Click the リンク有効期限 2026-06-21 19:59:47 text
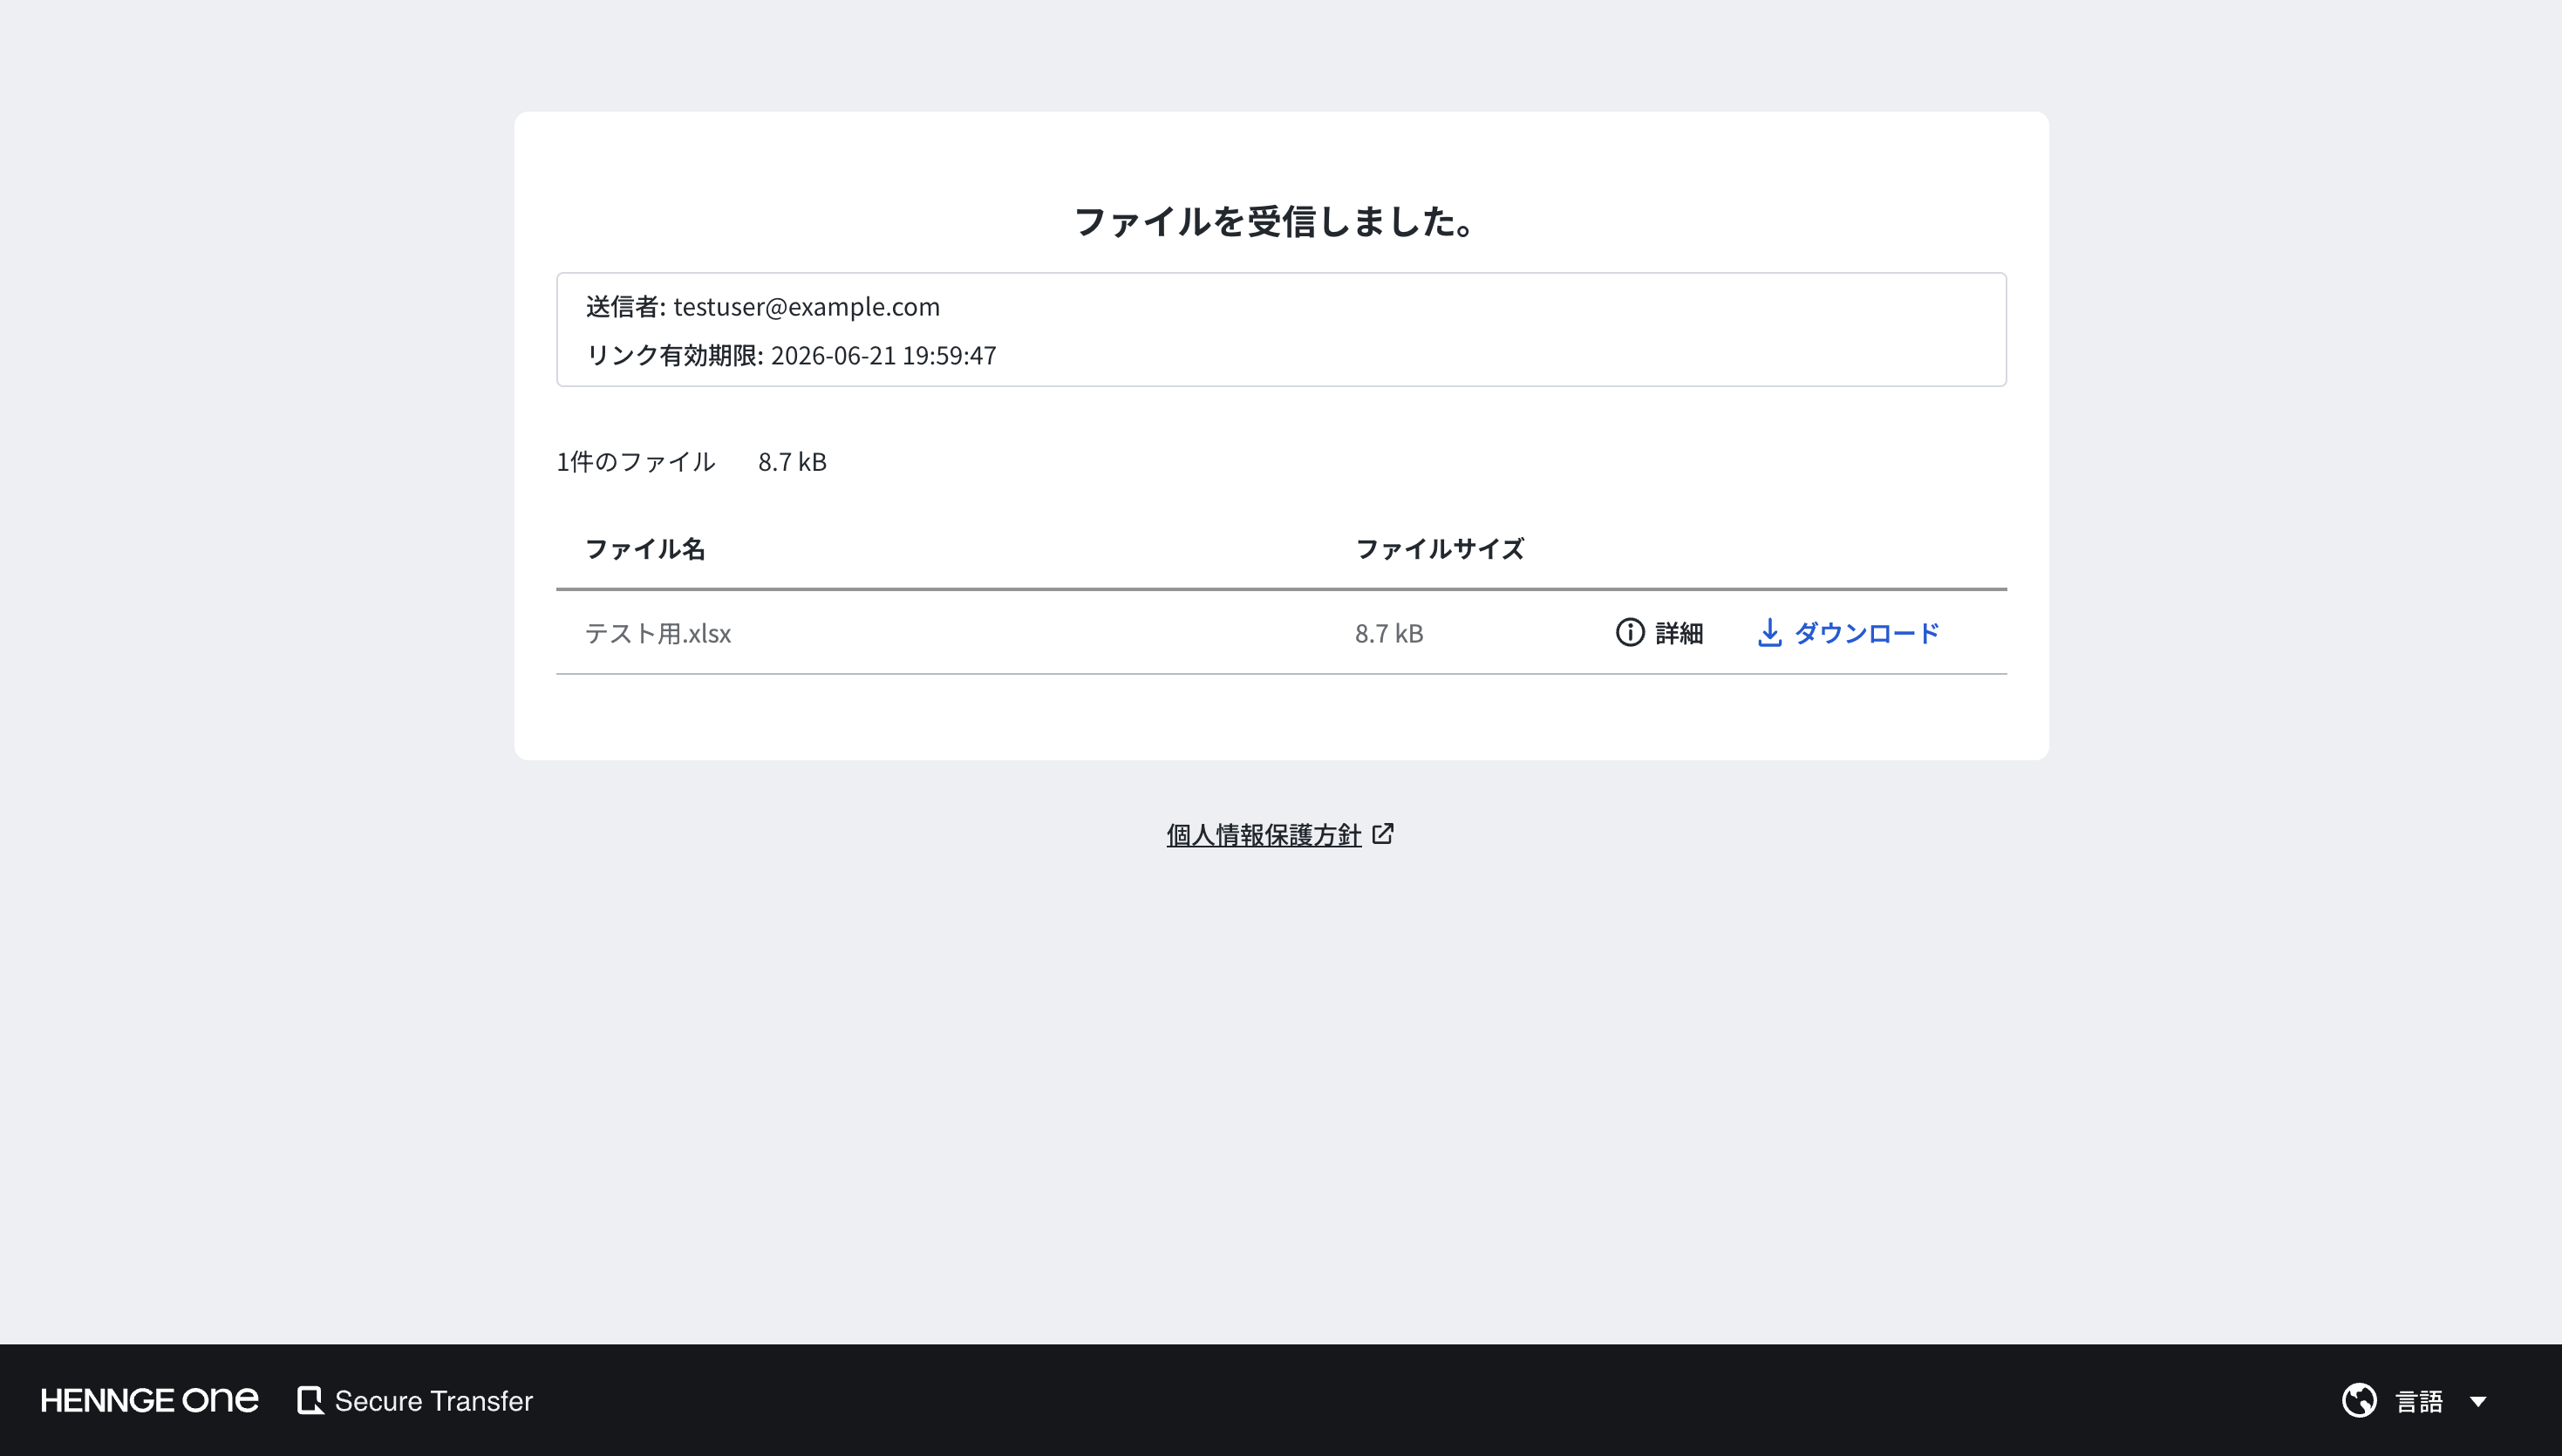This screenshot has height=1456, width=2562. point(791,356)
